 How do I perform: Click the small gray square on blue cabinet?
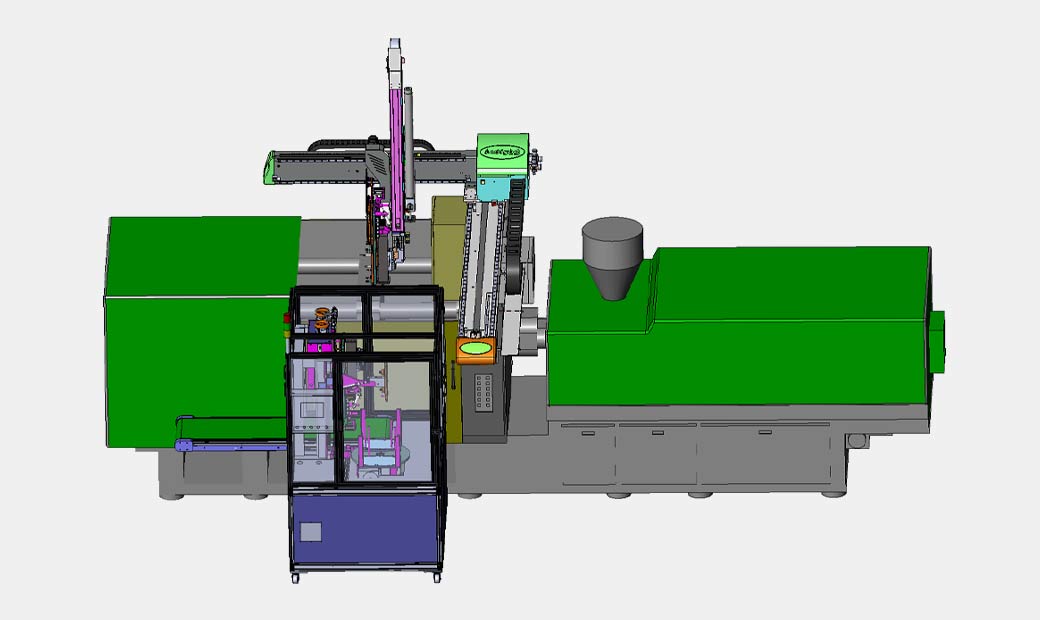(x=311, y=531)
